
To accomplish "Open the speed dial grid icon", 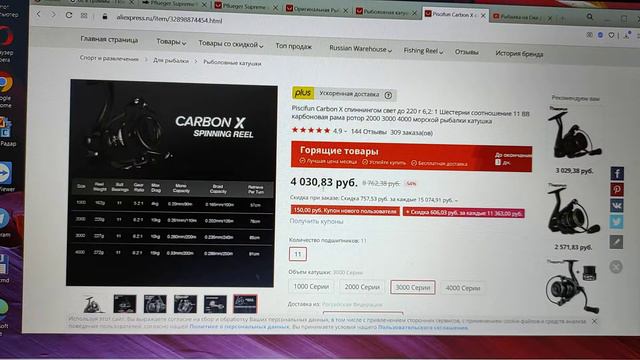I will click(x=84, y=16).
